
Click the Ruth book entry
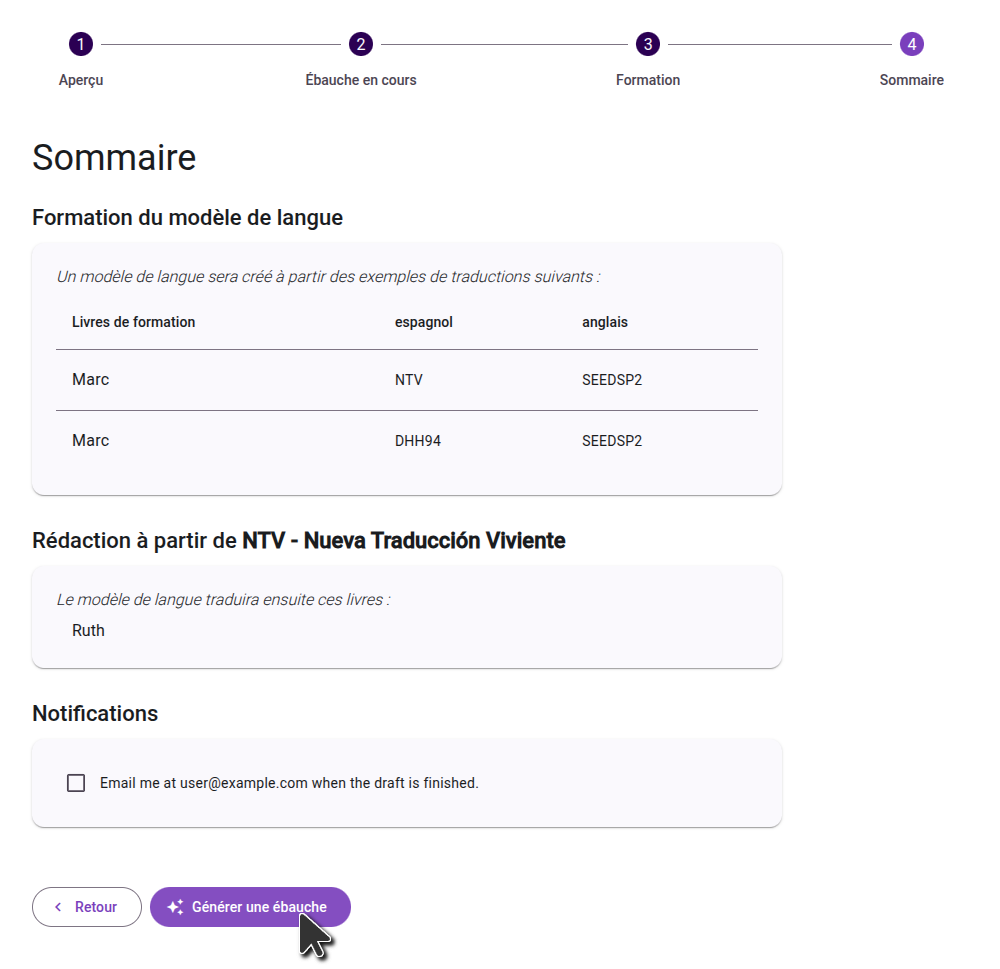pos(88,630)
